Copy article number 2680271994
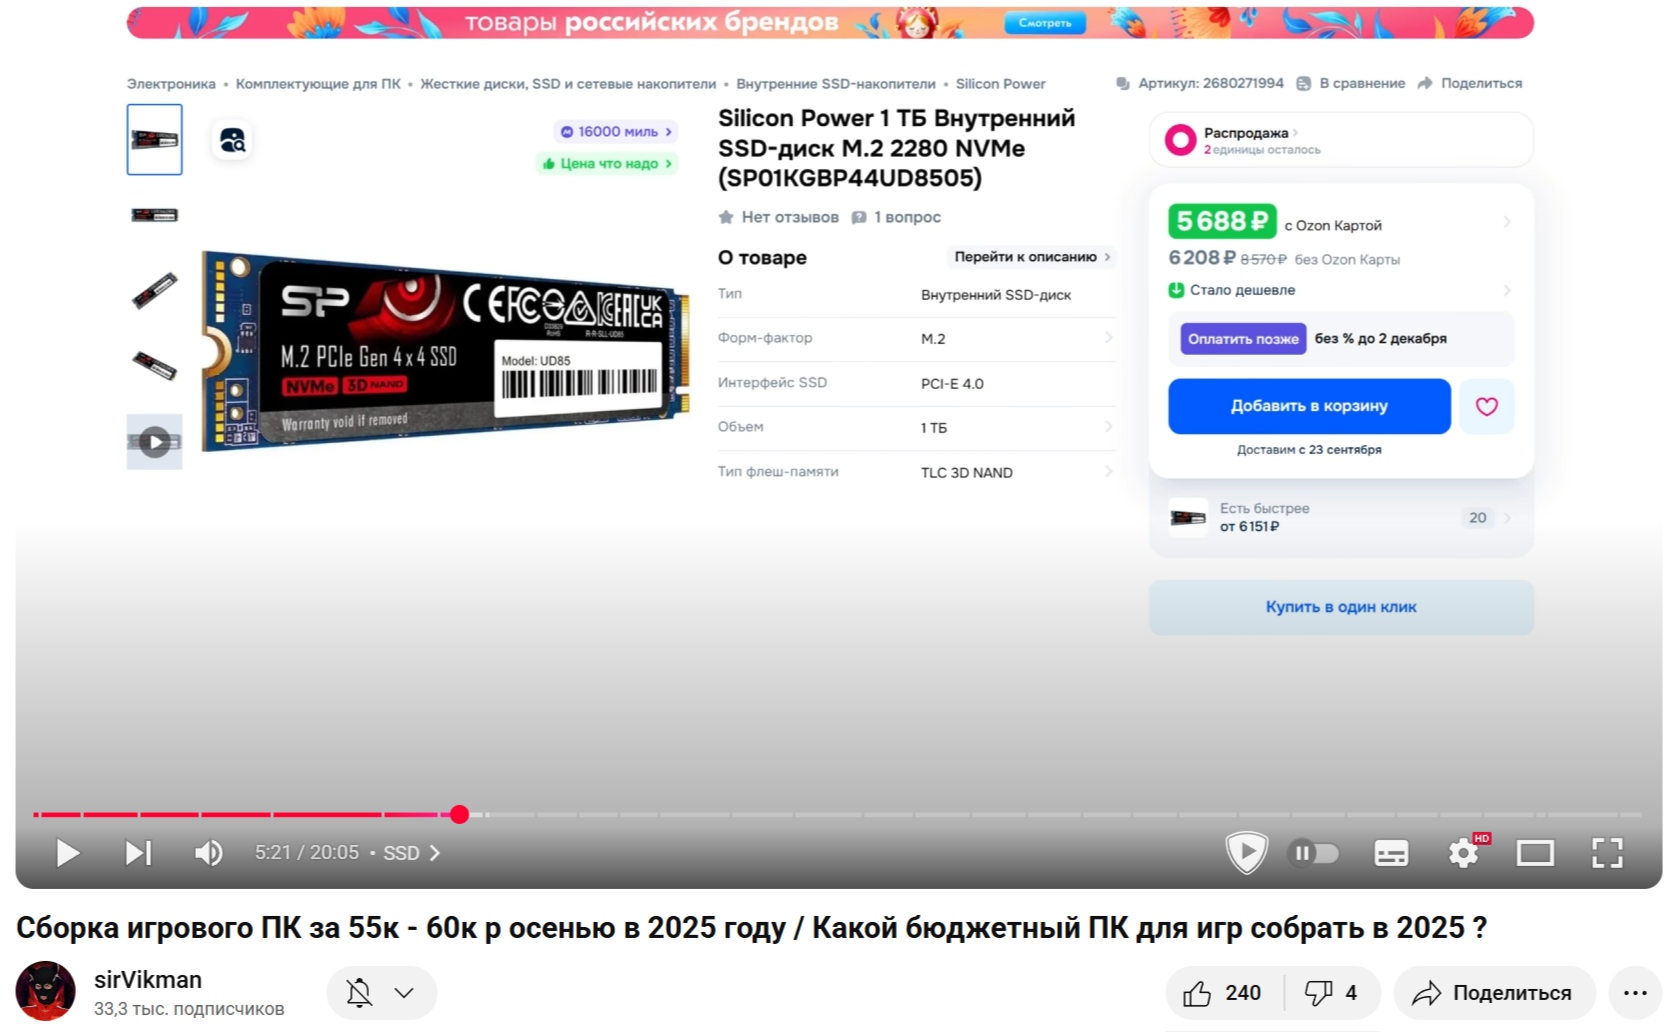 1200,83
